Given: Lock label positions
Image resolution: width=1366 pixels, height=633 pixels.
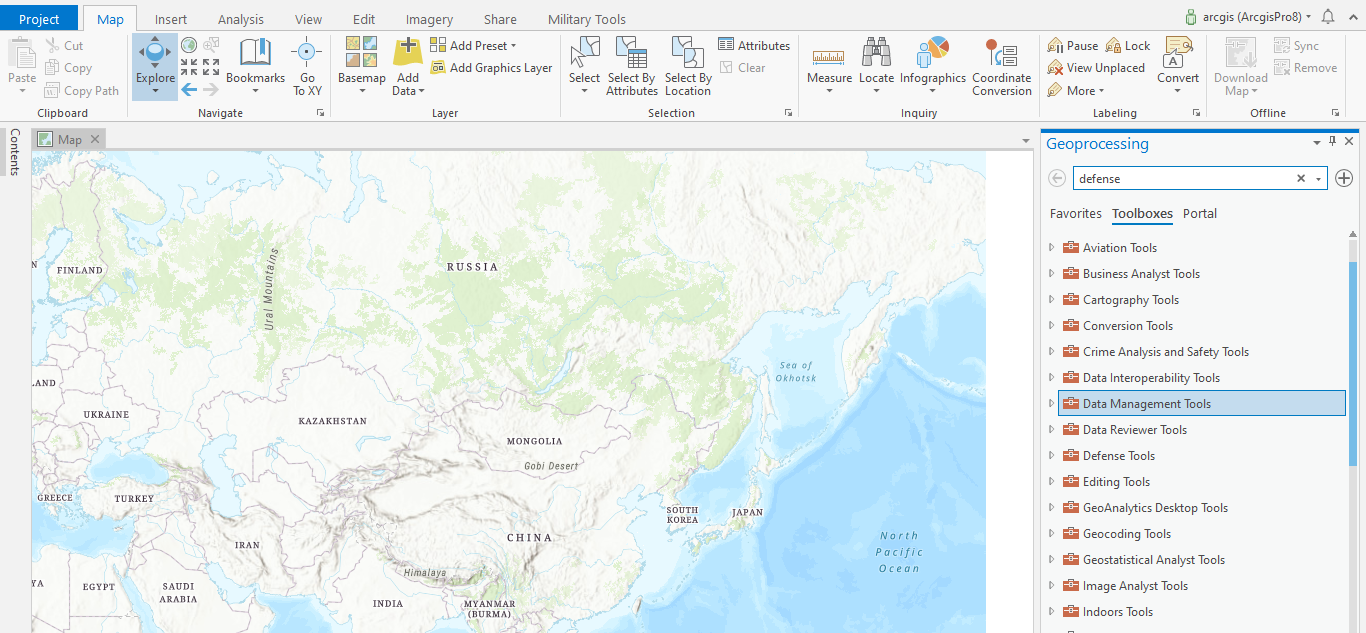Looking at the screenshot, I should pyautogui.click(x=1127, y=45).
